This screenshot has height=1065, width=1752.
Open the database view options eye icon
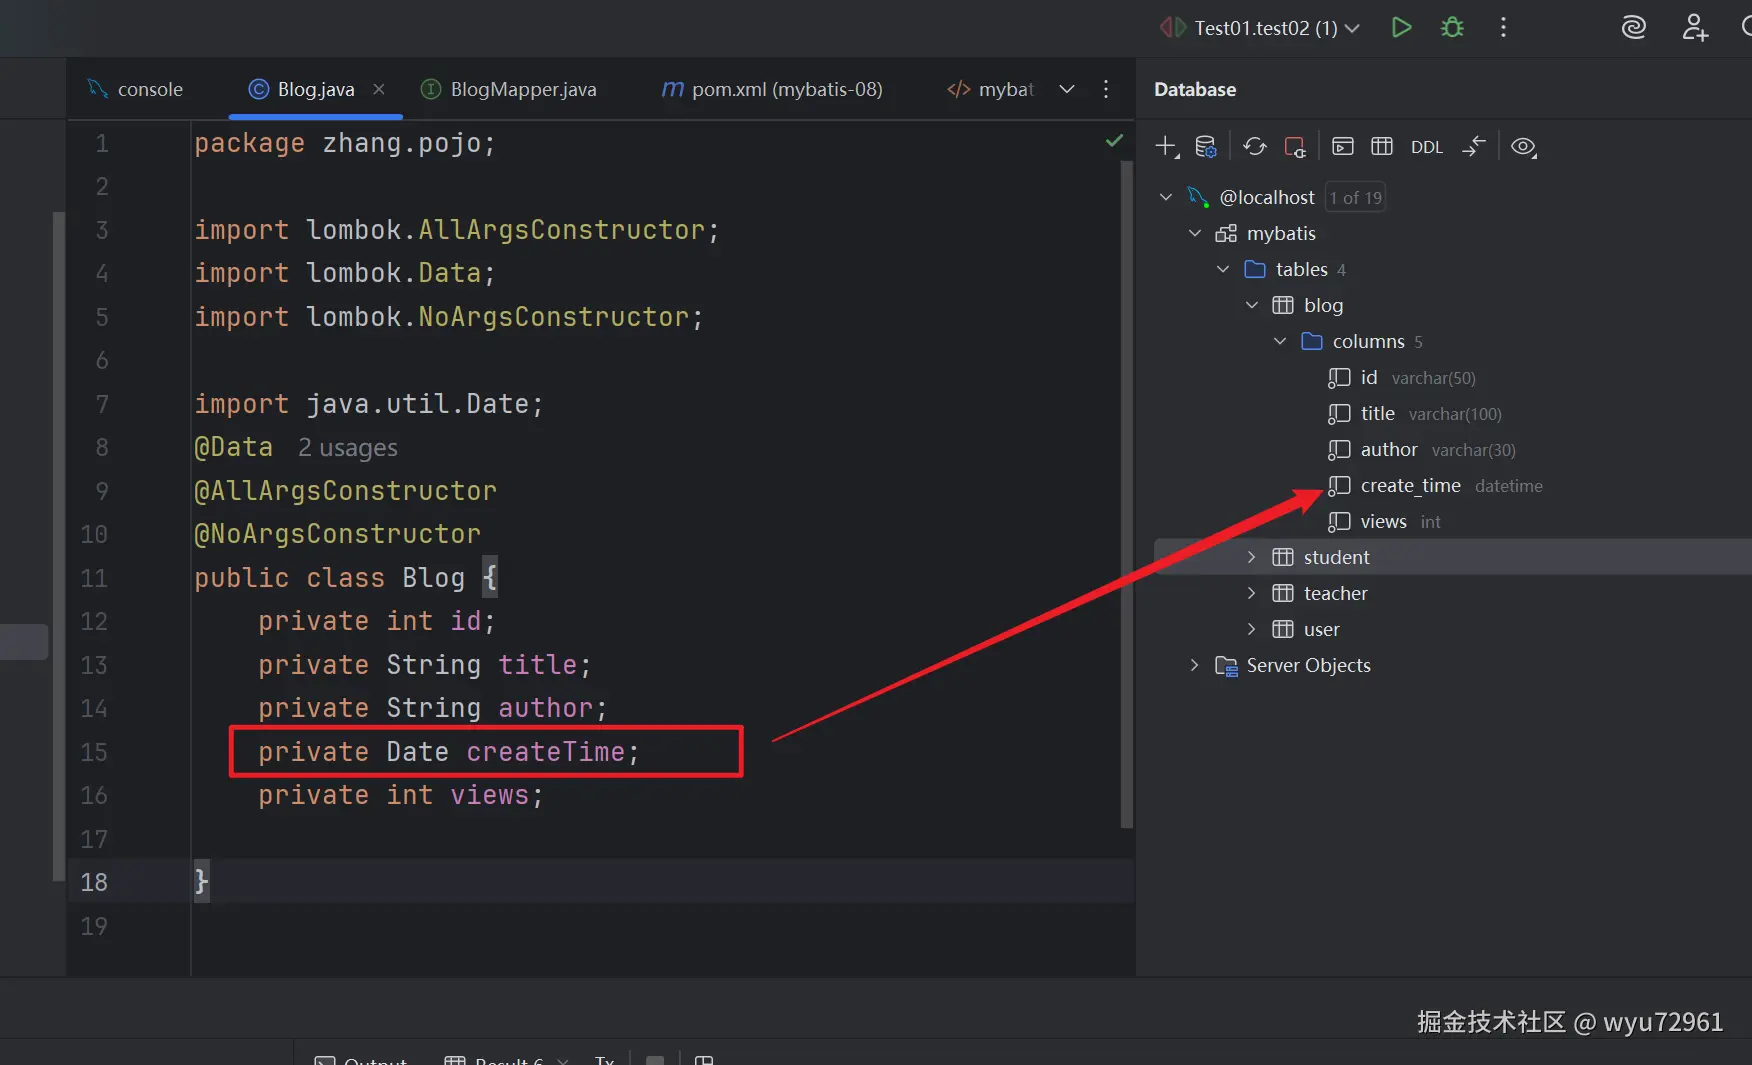pyautogui.click(x=1523, y=147)
